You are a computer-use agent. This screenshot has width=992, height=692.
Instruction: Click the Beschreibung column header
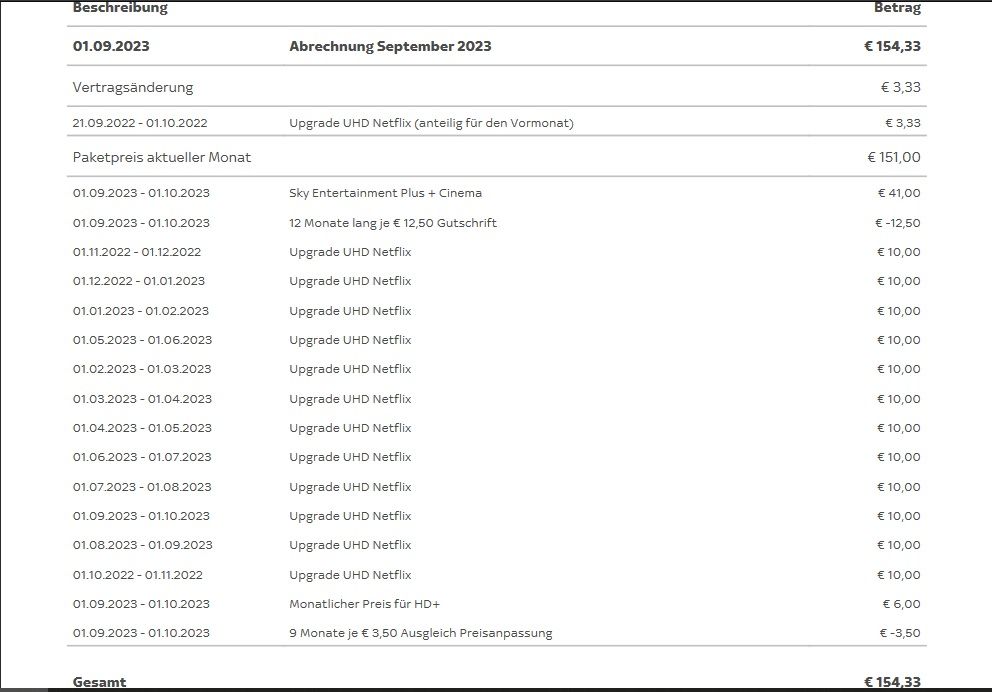(x=120, y=8)
